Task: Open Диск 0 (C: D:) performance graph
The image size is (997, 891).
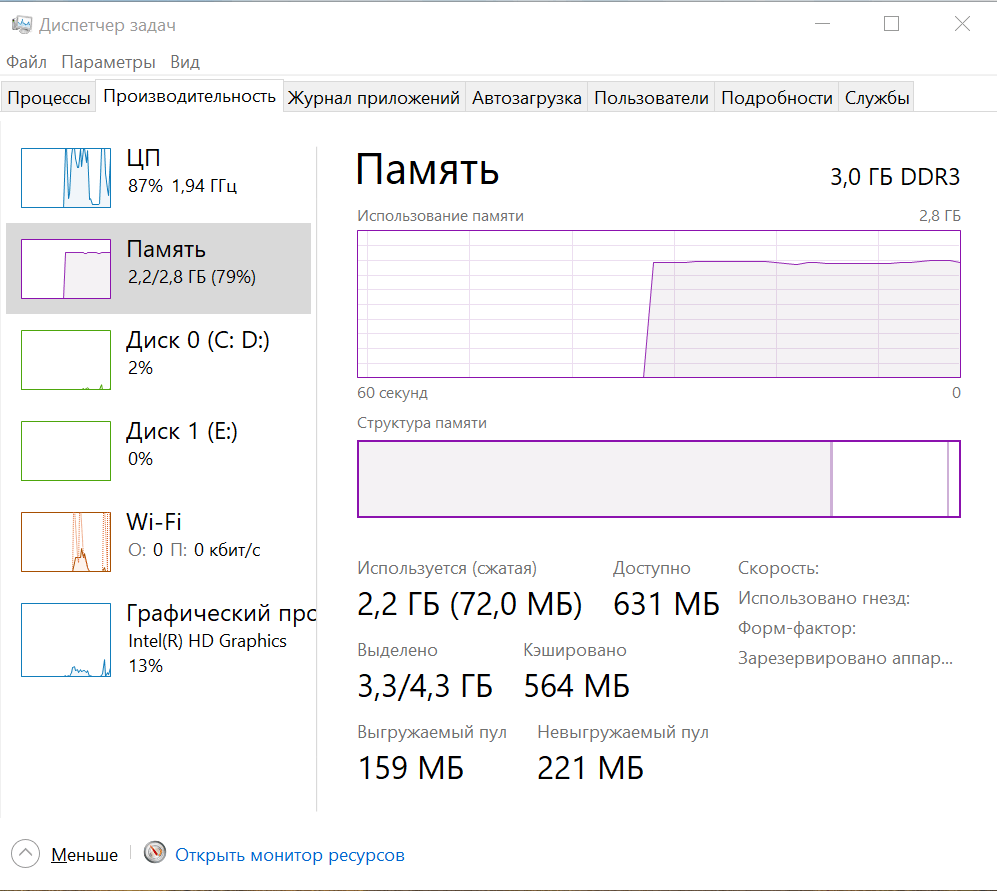Action: [x=66, y=359]
